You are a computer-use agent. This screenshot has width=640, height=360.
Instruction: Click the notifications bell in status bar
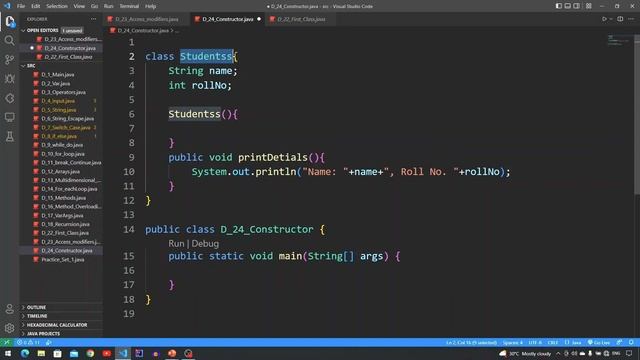631,342
